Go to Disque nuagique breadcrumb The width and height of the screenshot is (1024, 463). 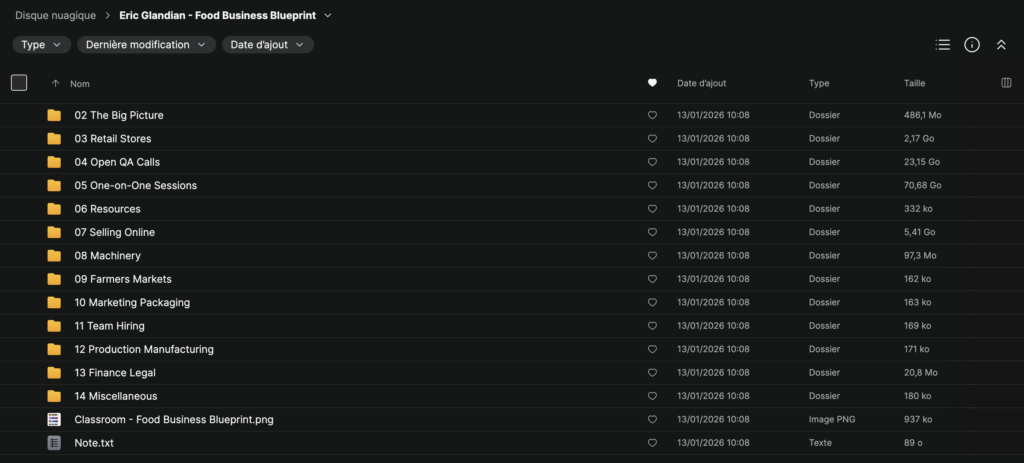[x=55, y=16]
